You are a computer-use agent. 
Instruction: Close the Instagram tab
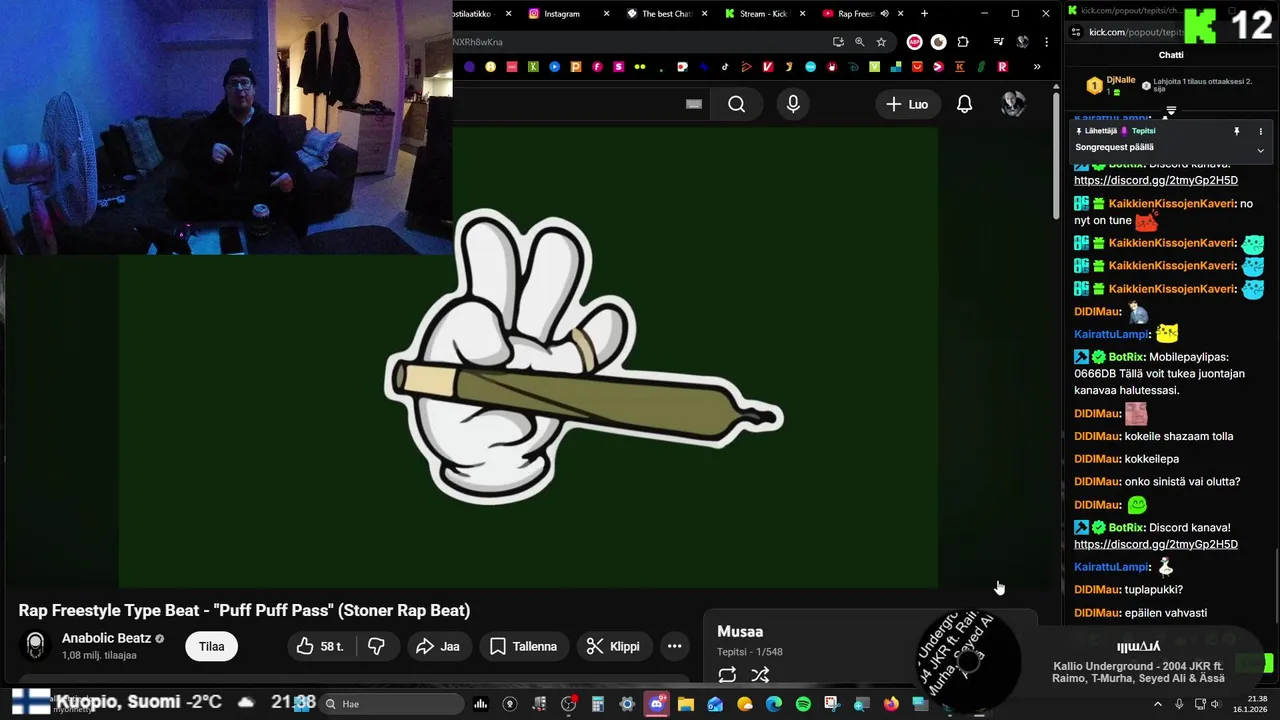pyautogui.click(x=606, y=14)
